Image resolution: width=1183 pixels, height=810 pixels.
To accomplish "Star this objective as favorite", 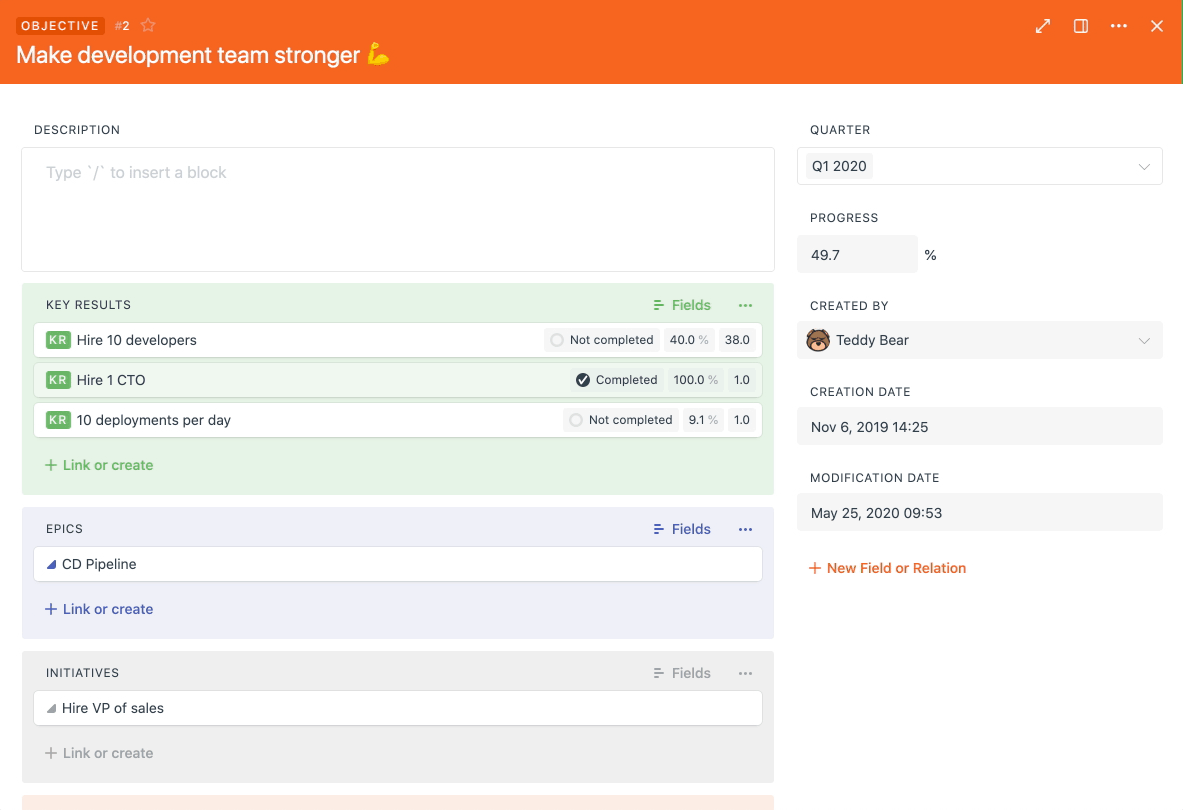I will [148, 26].
